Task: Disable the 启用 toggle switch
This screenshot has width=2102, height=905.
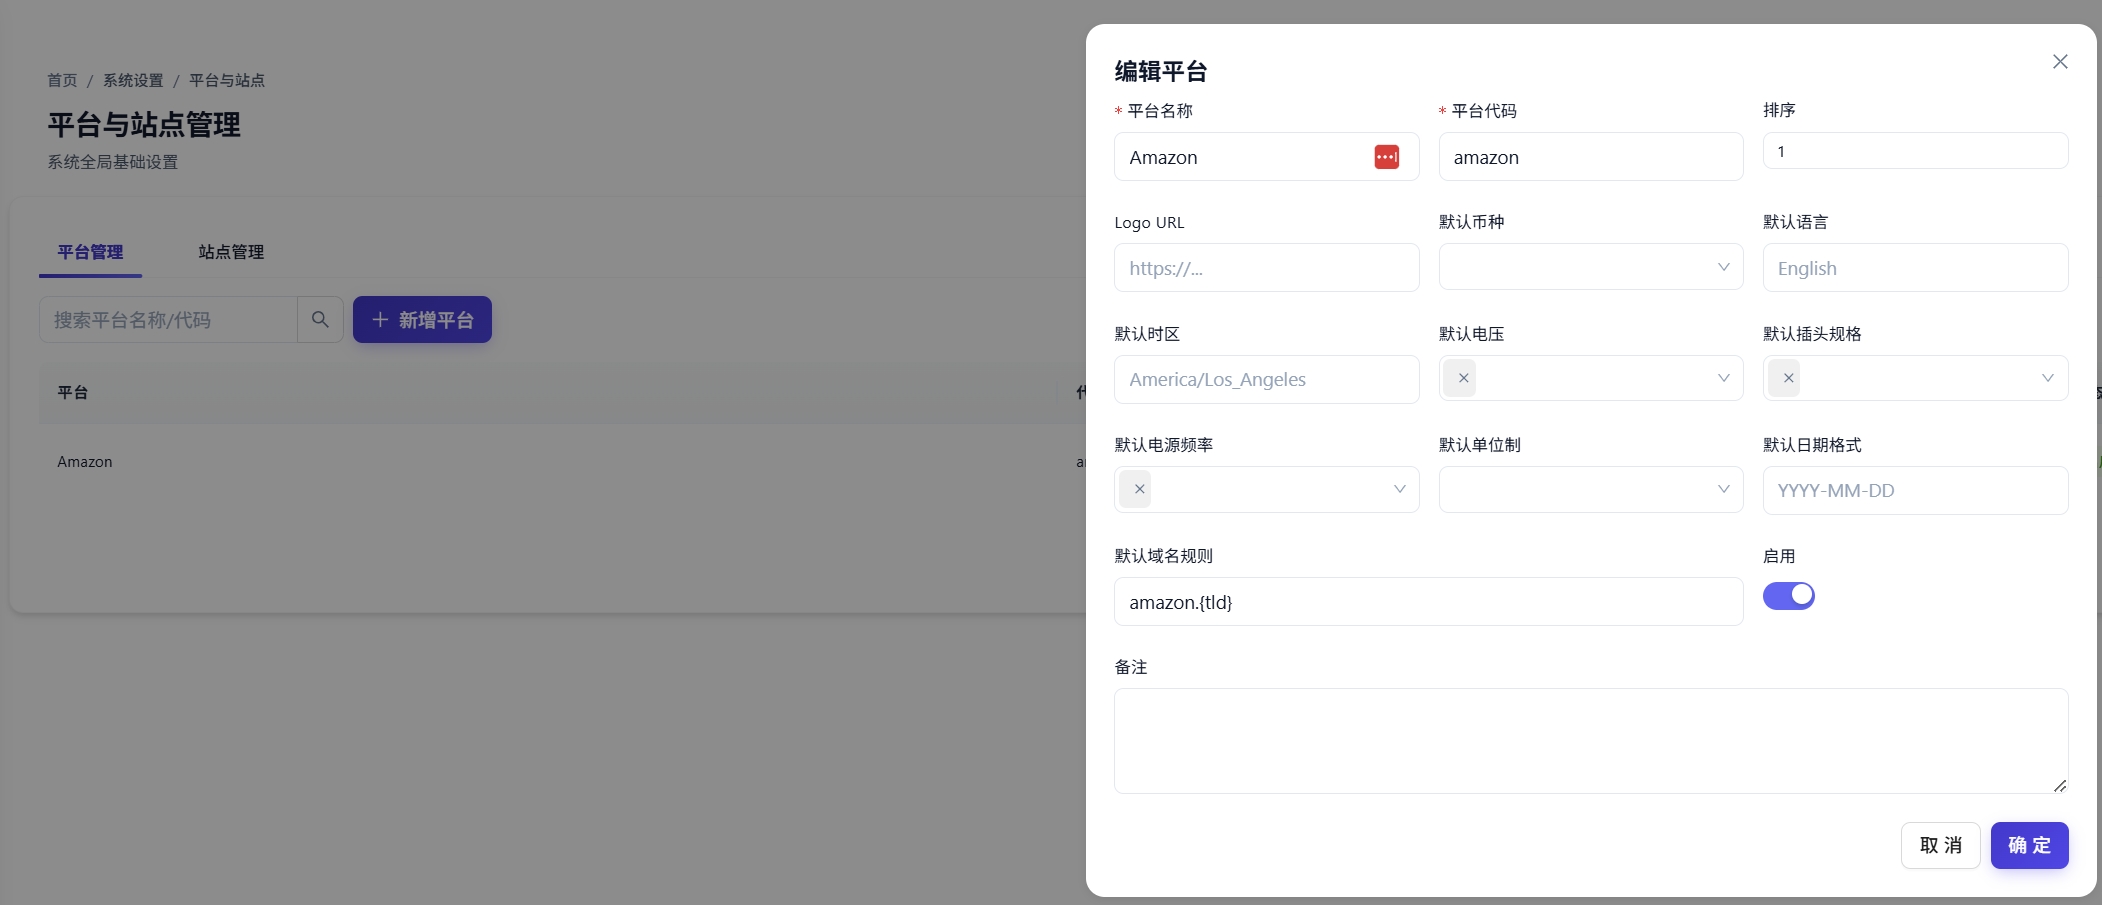Action: pos(1789,595)
